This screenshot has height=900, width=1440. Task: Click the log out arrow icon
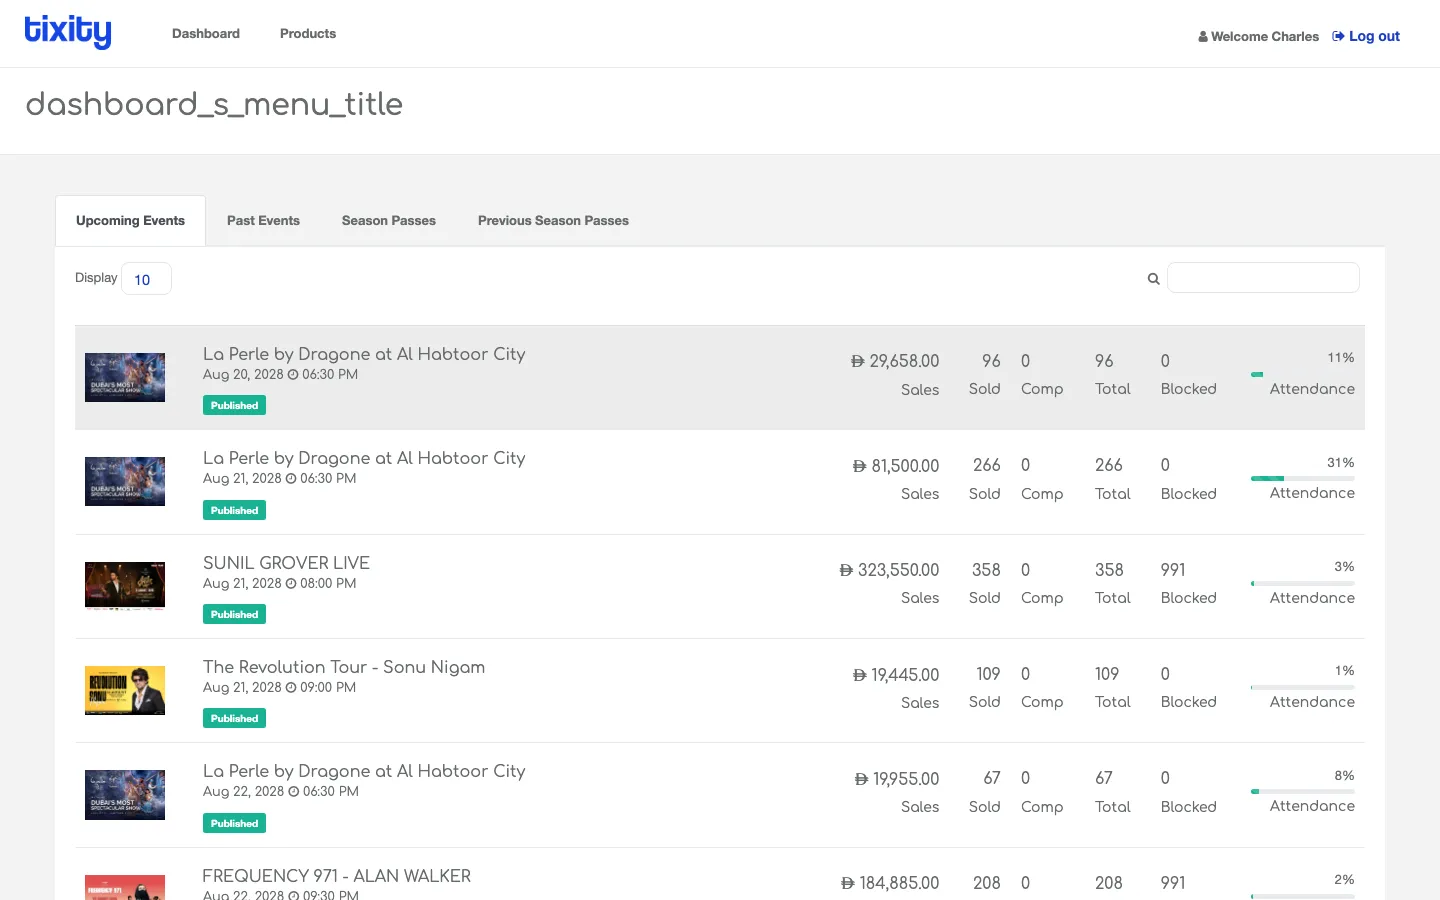[x=1338, y=36]
